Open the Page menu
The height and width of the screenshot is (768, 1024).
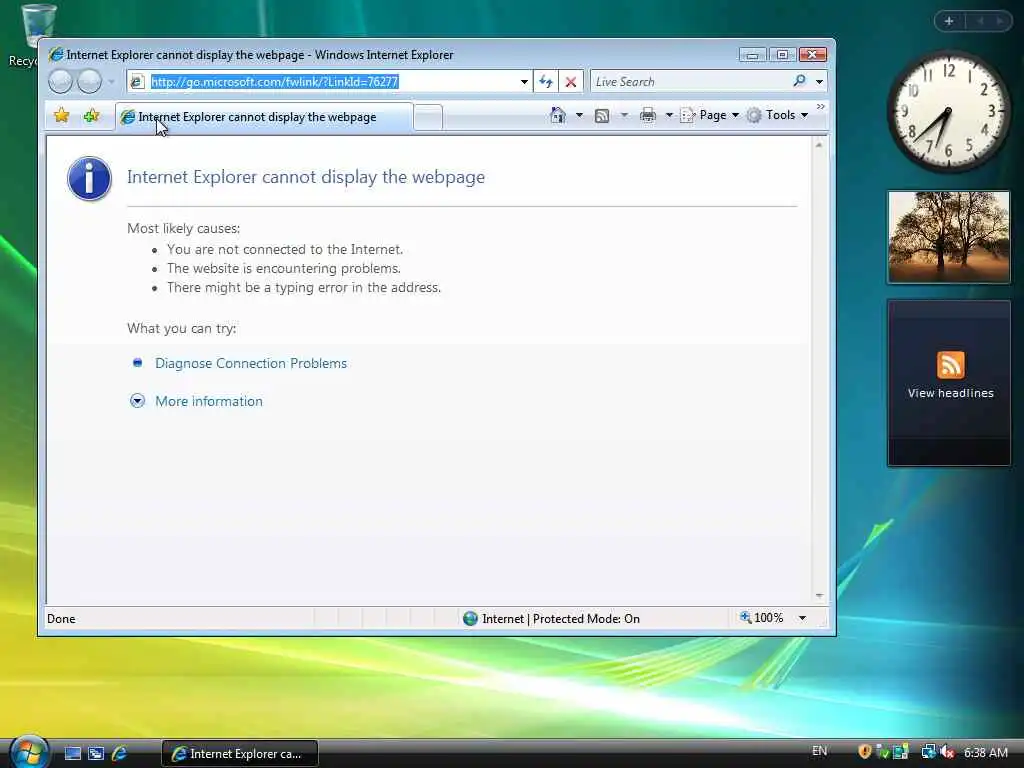pyautogui.click(x=709, y=116)
